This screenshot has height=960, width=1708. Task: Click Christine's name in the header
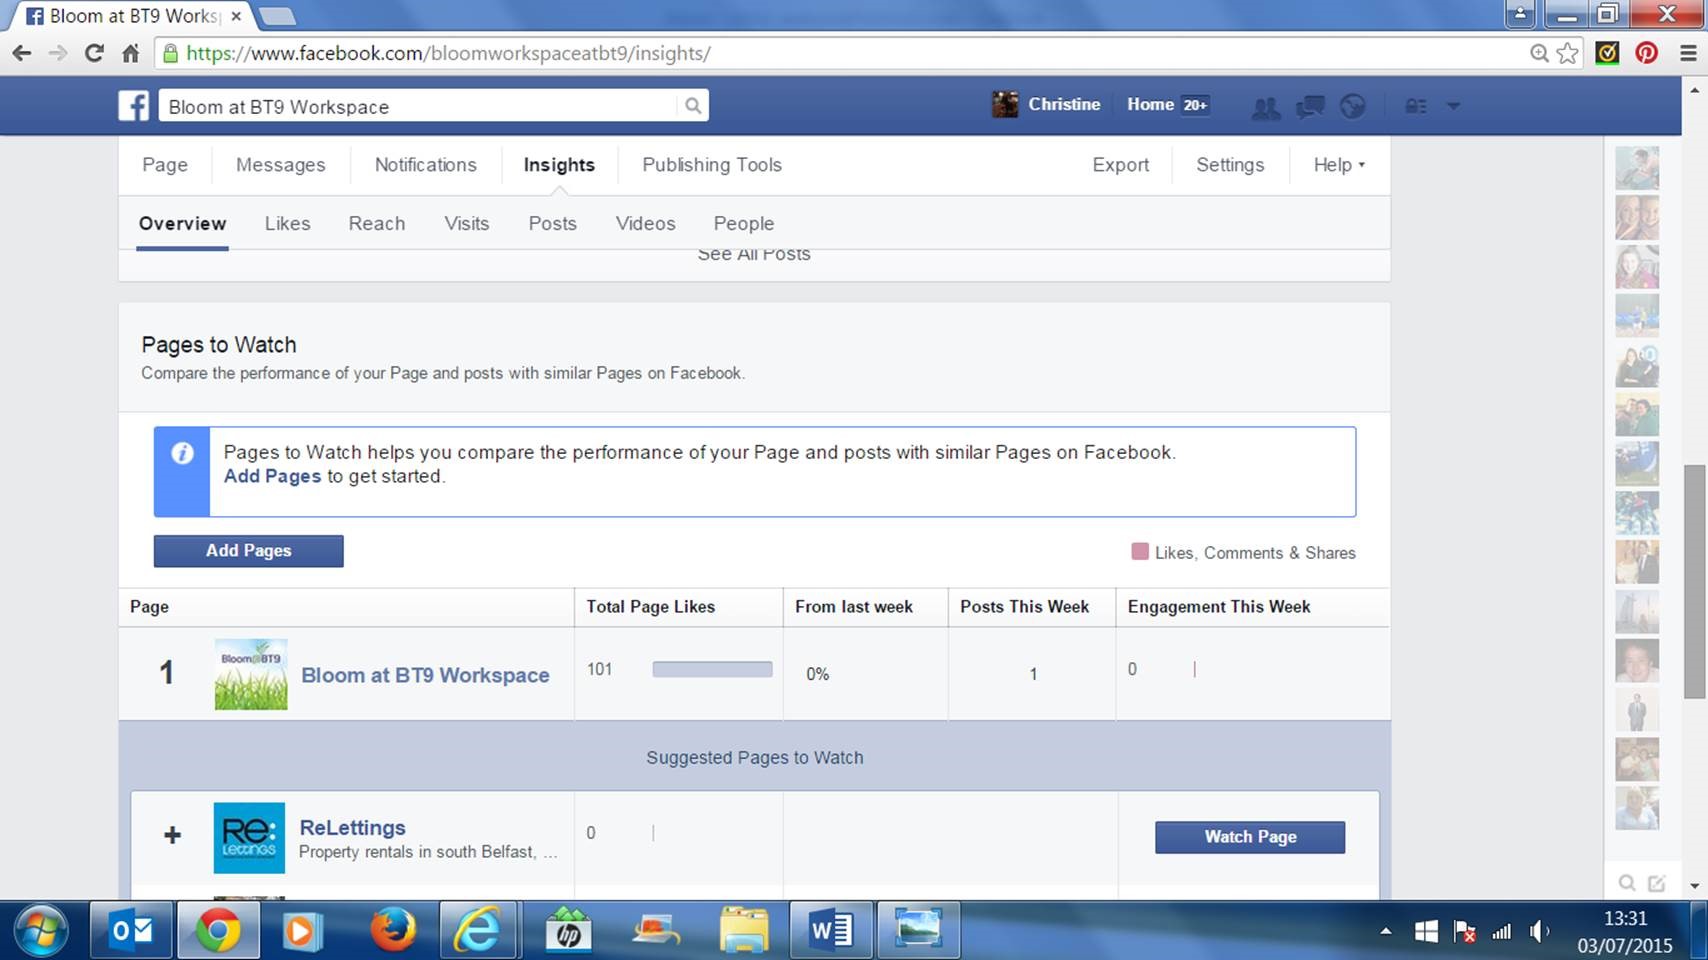(1064, 104)
